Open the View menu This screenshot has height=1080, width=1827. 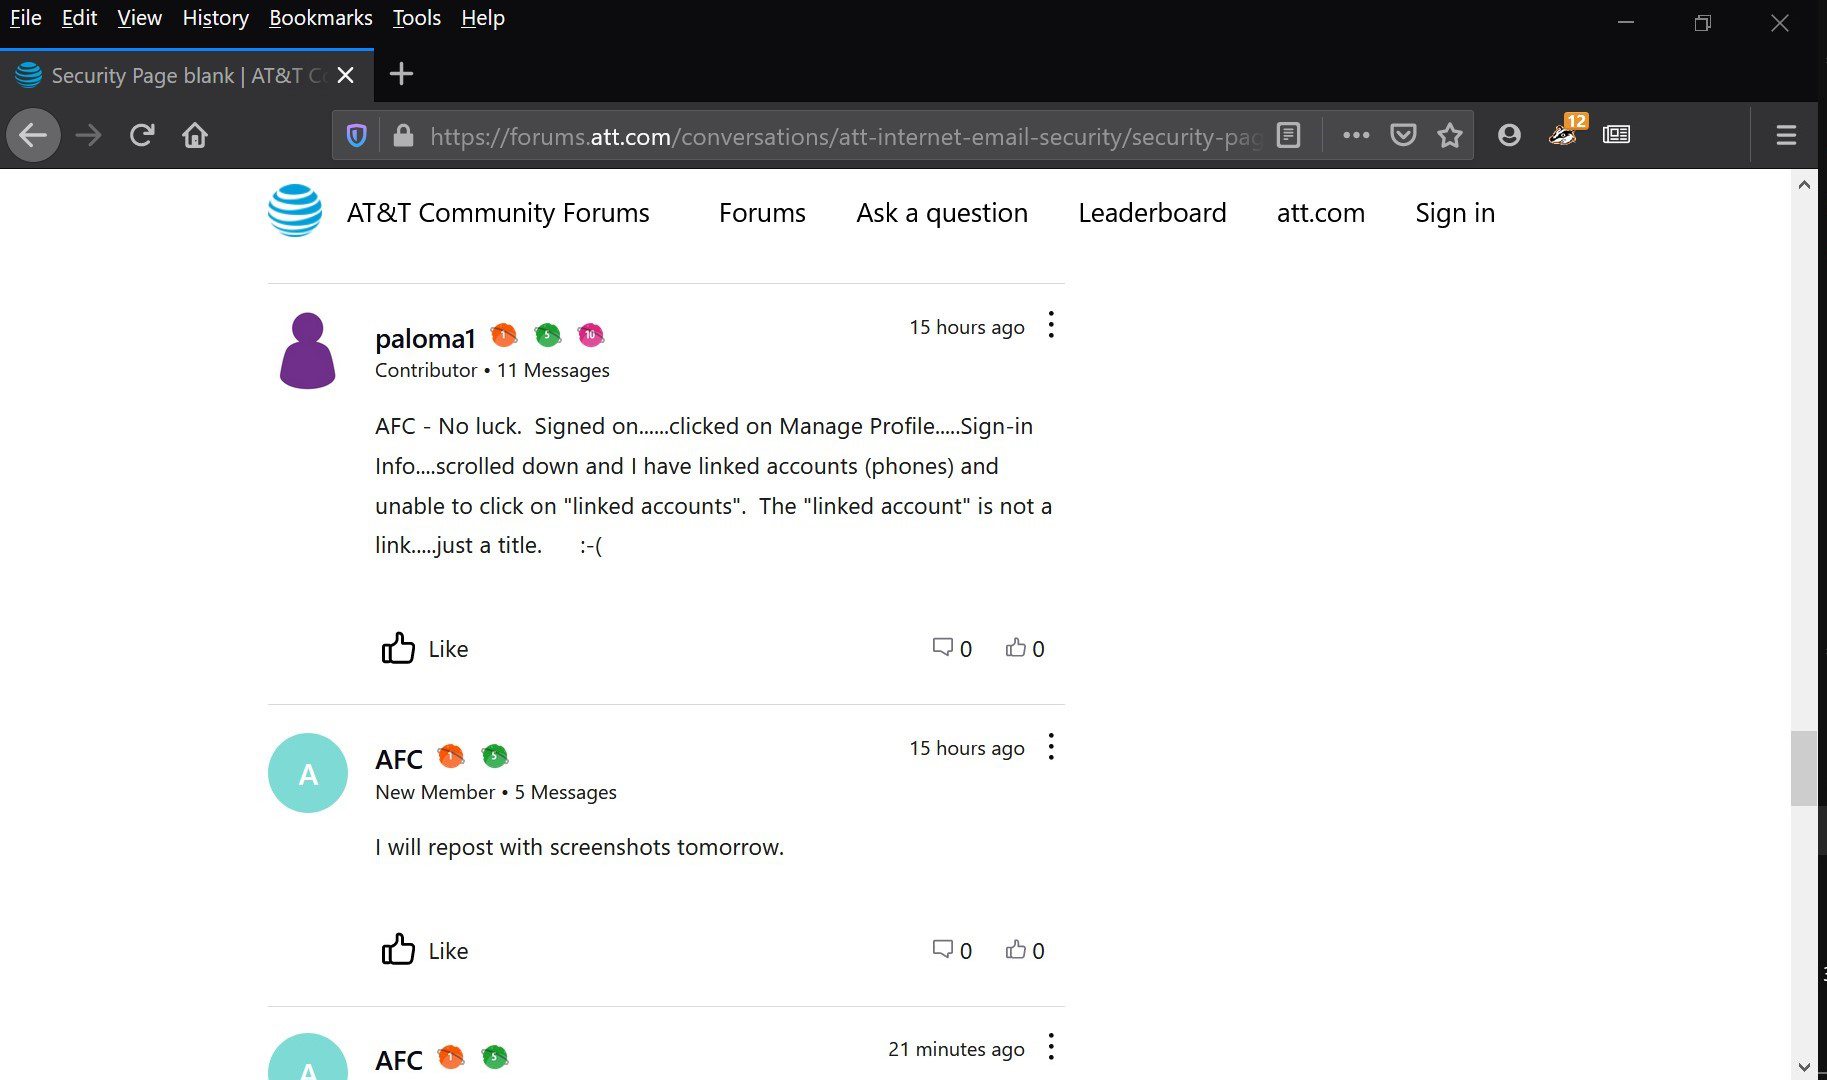[x=139, y=18]
